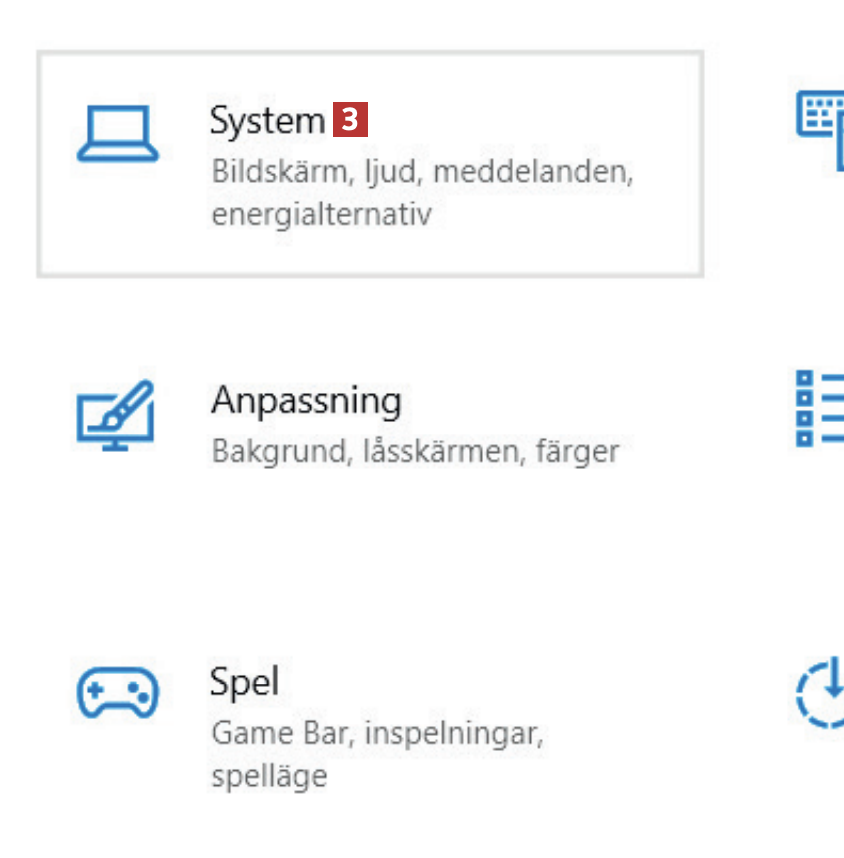Click the 'spelläge' text under Spel
844x858 pixels.
point(269,776)
